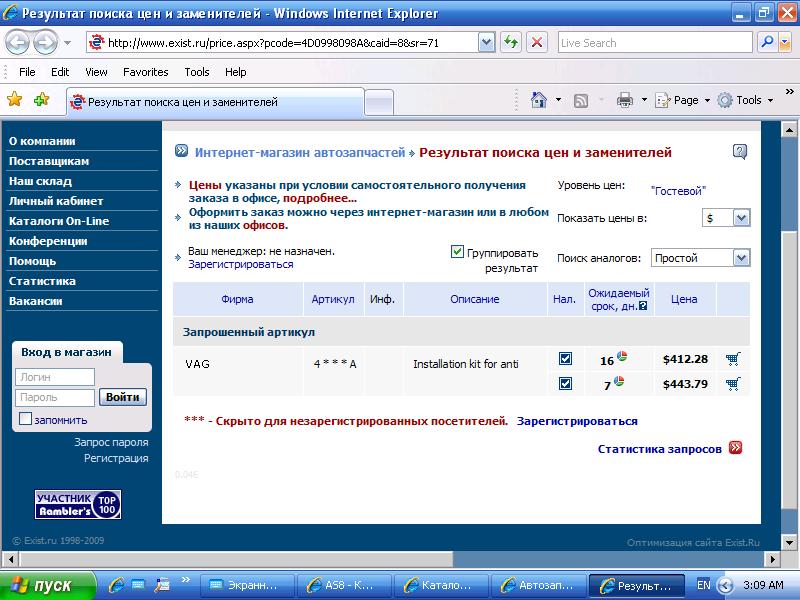
Task: Open the Home page icon in toolbar
Action: click(x=539, y=100)
